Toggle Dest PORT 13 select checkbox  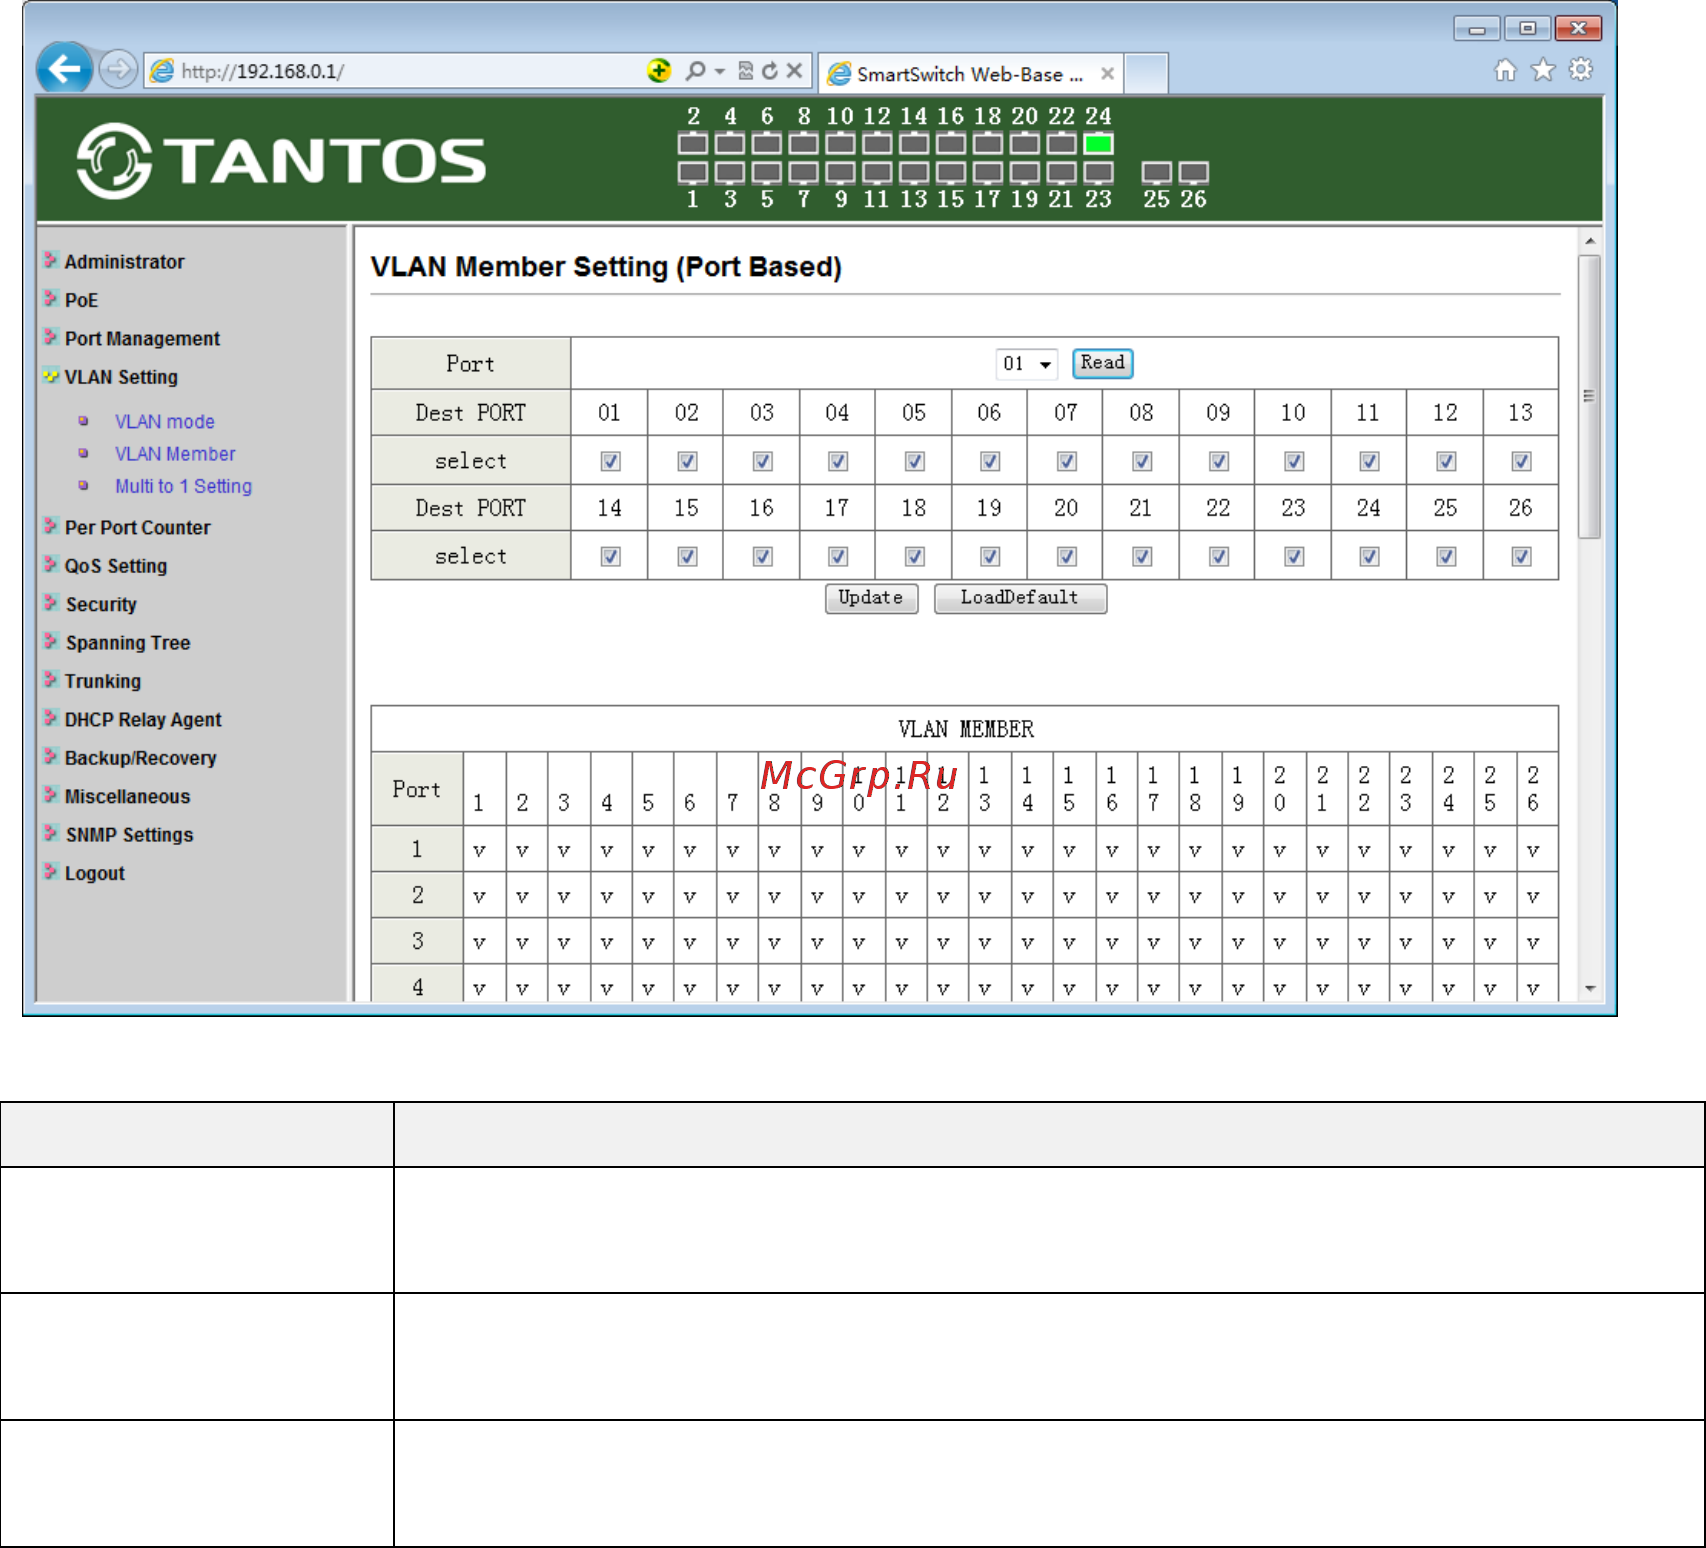(1521, 461)
